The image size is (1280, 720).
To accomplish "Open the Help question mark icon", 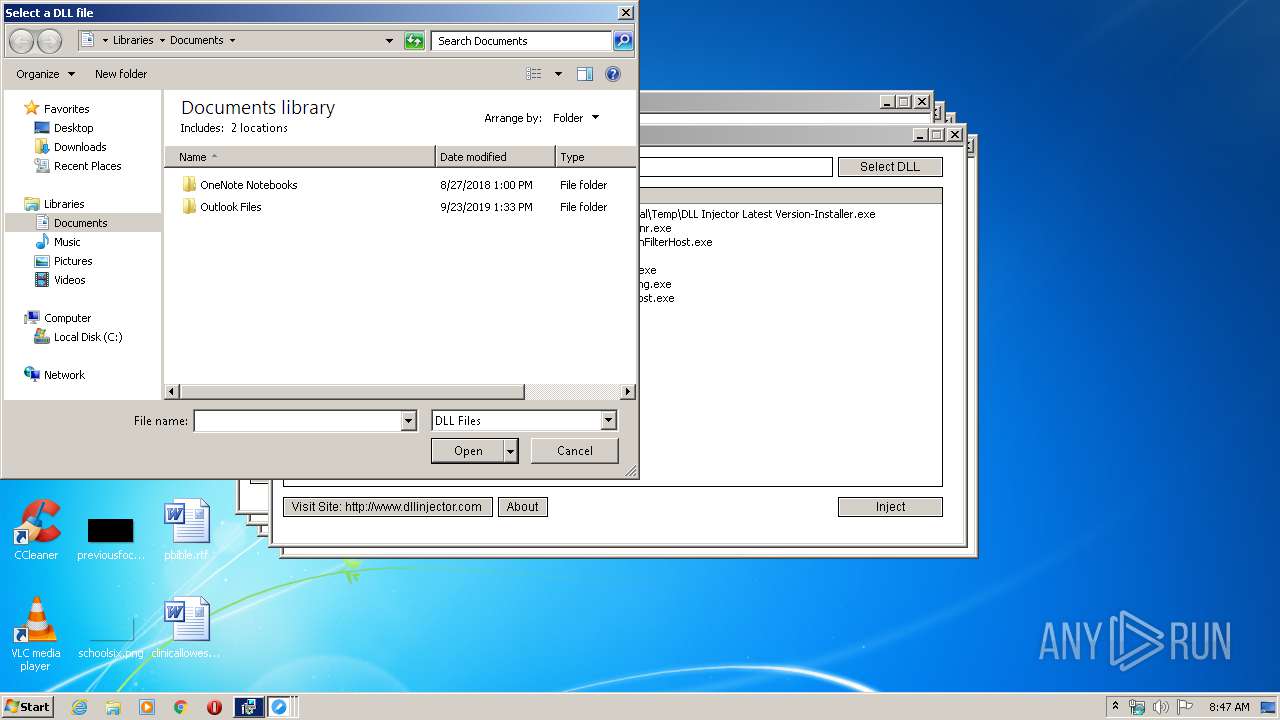I will pyautogui.click(x=613, y=74).
